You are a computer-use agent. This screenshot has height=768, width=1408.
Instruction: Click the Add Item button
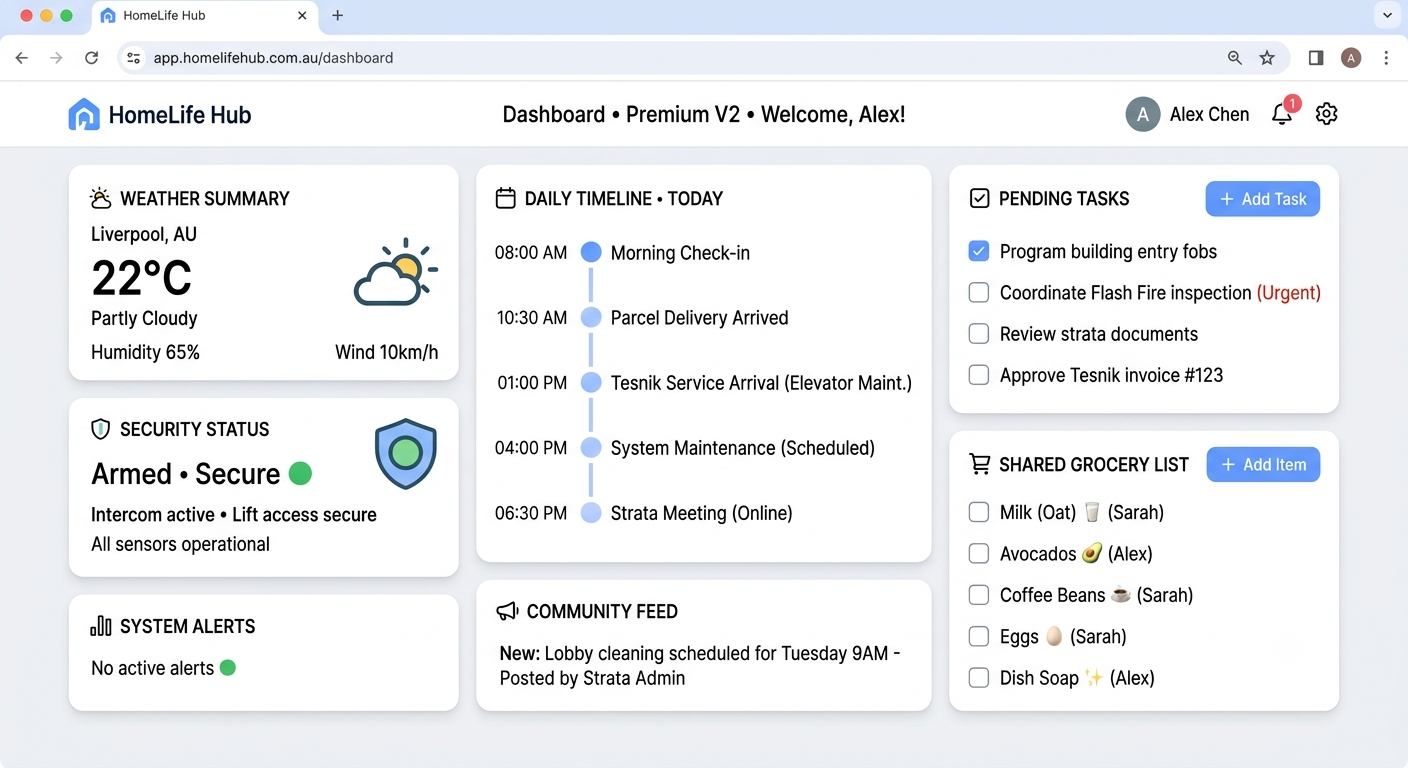pyautogui.click(x=1263, y=465)
